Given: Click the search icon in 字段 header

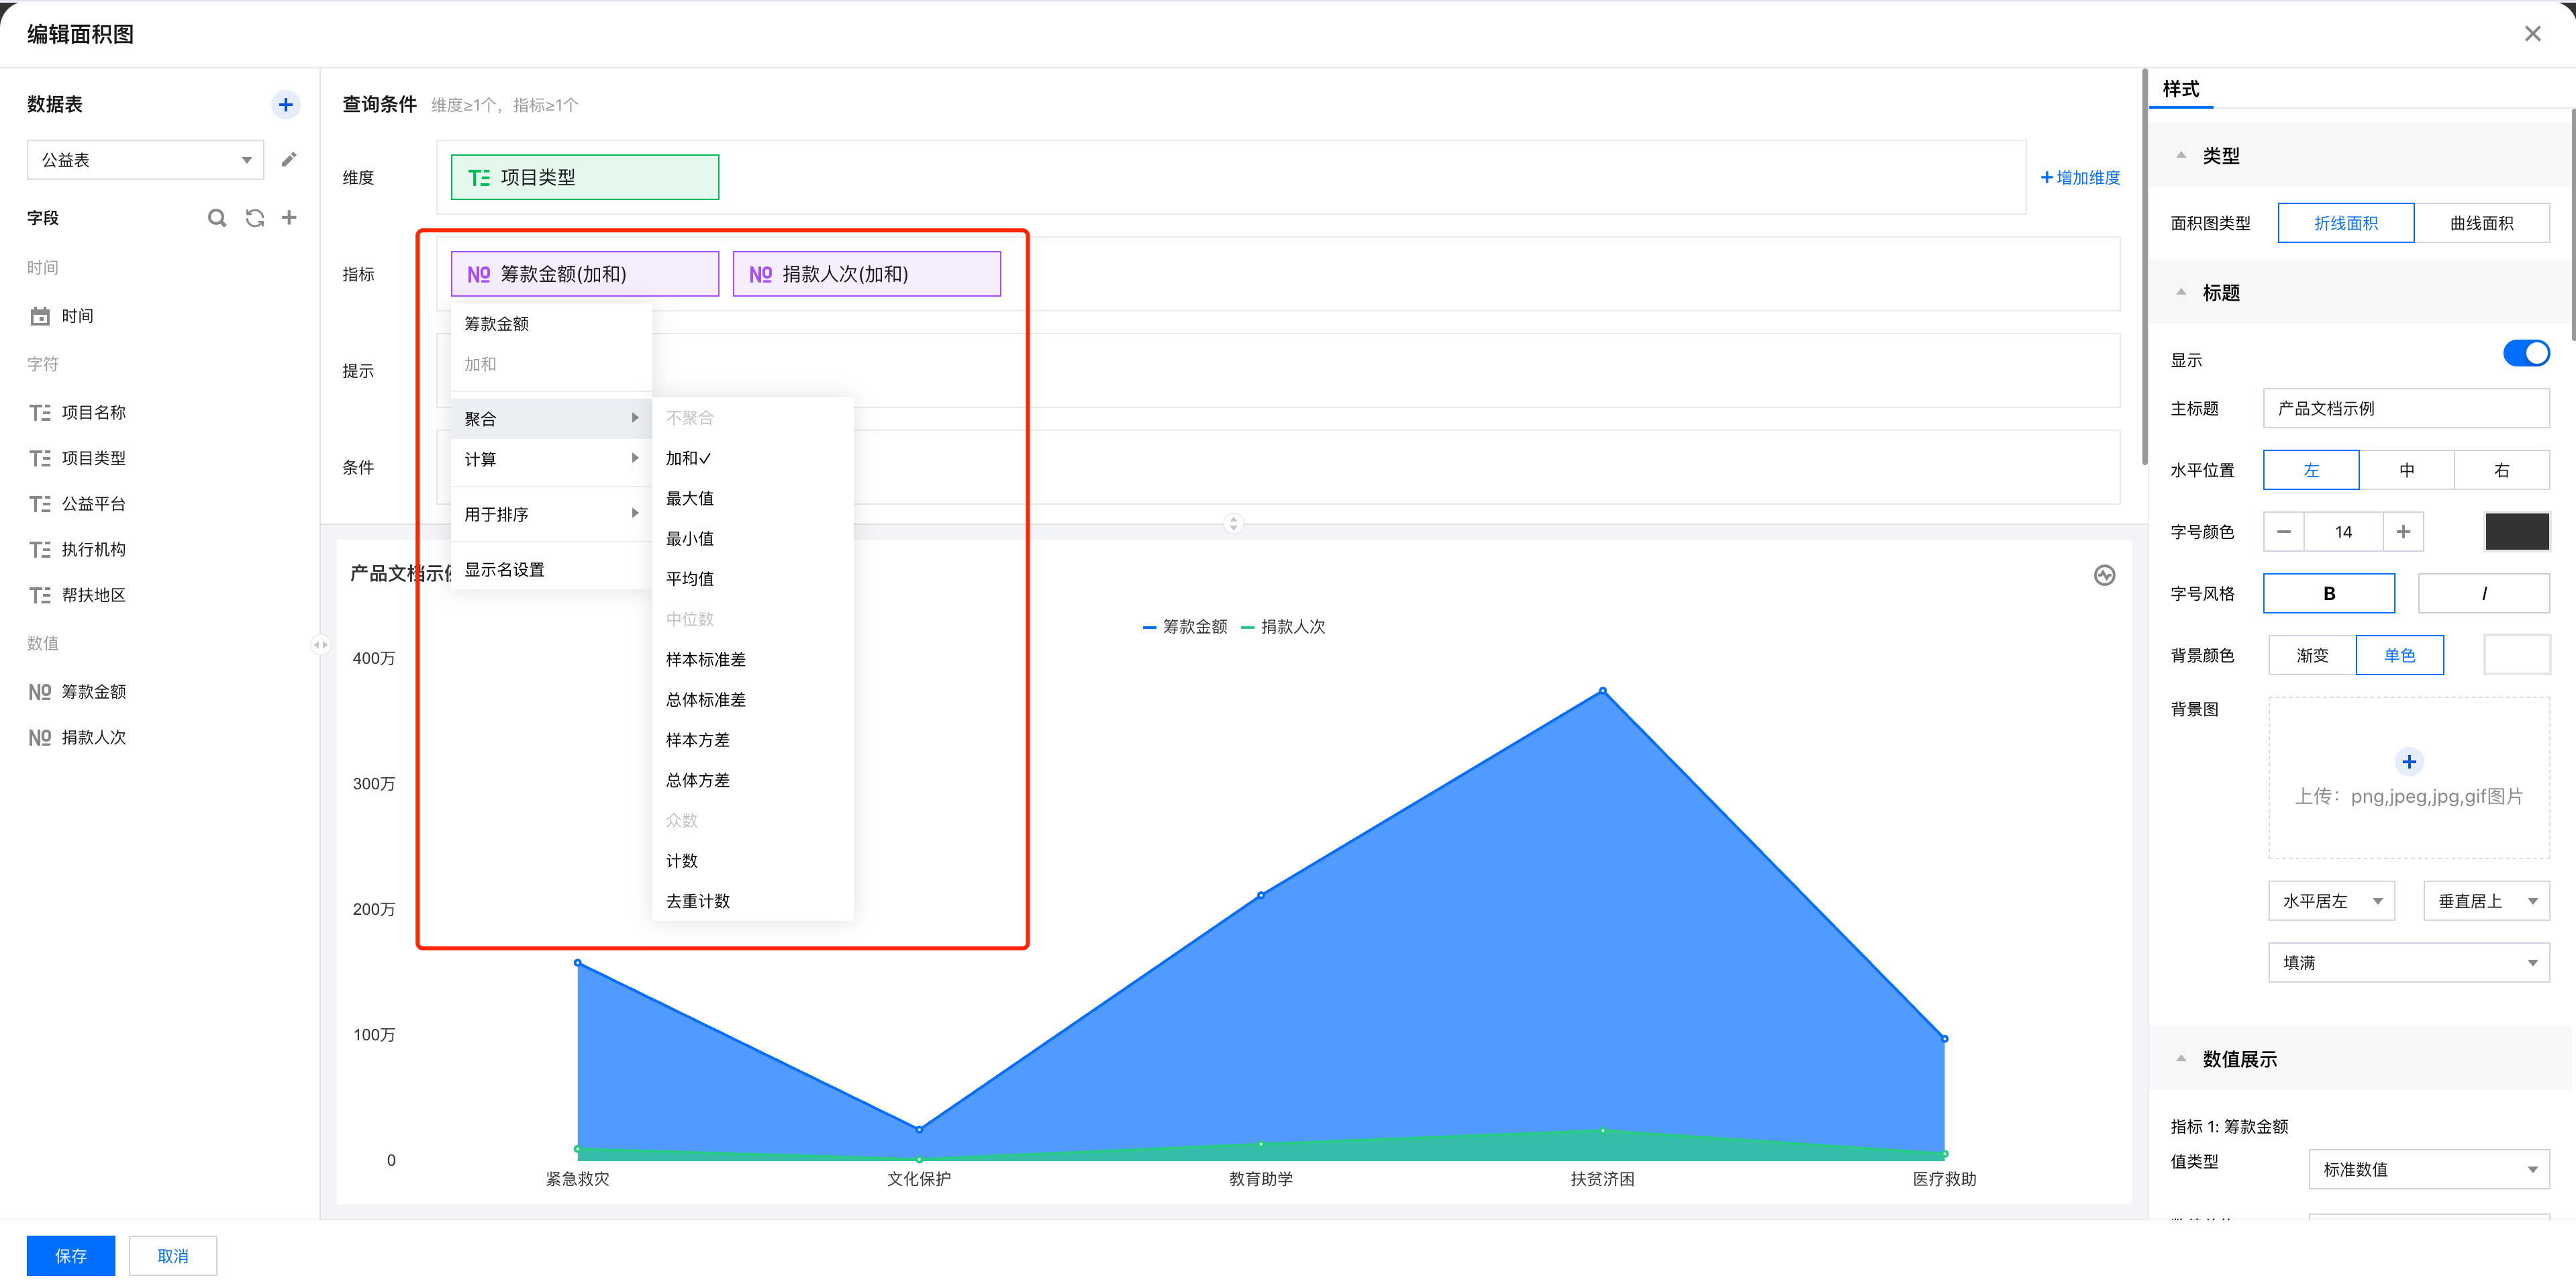Looking at the screenshot, I should point(216,218).
